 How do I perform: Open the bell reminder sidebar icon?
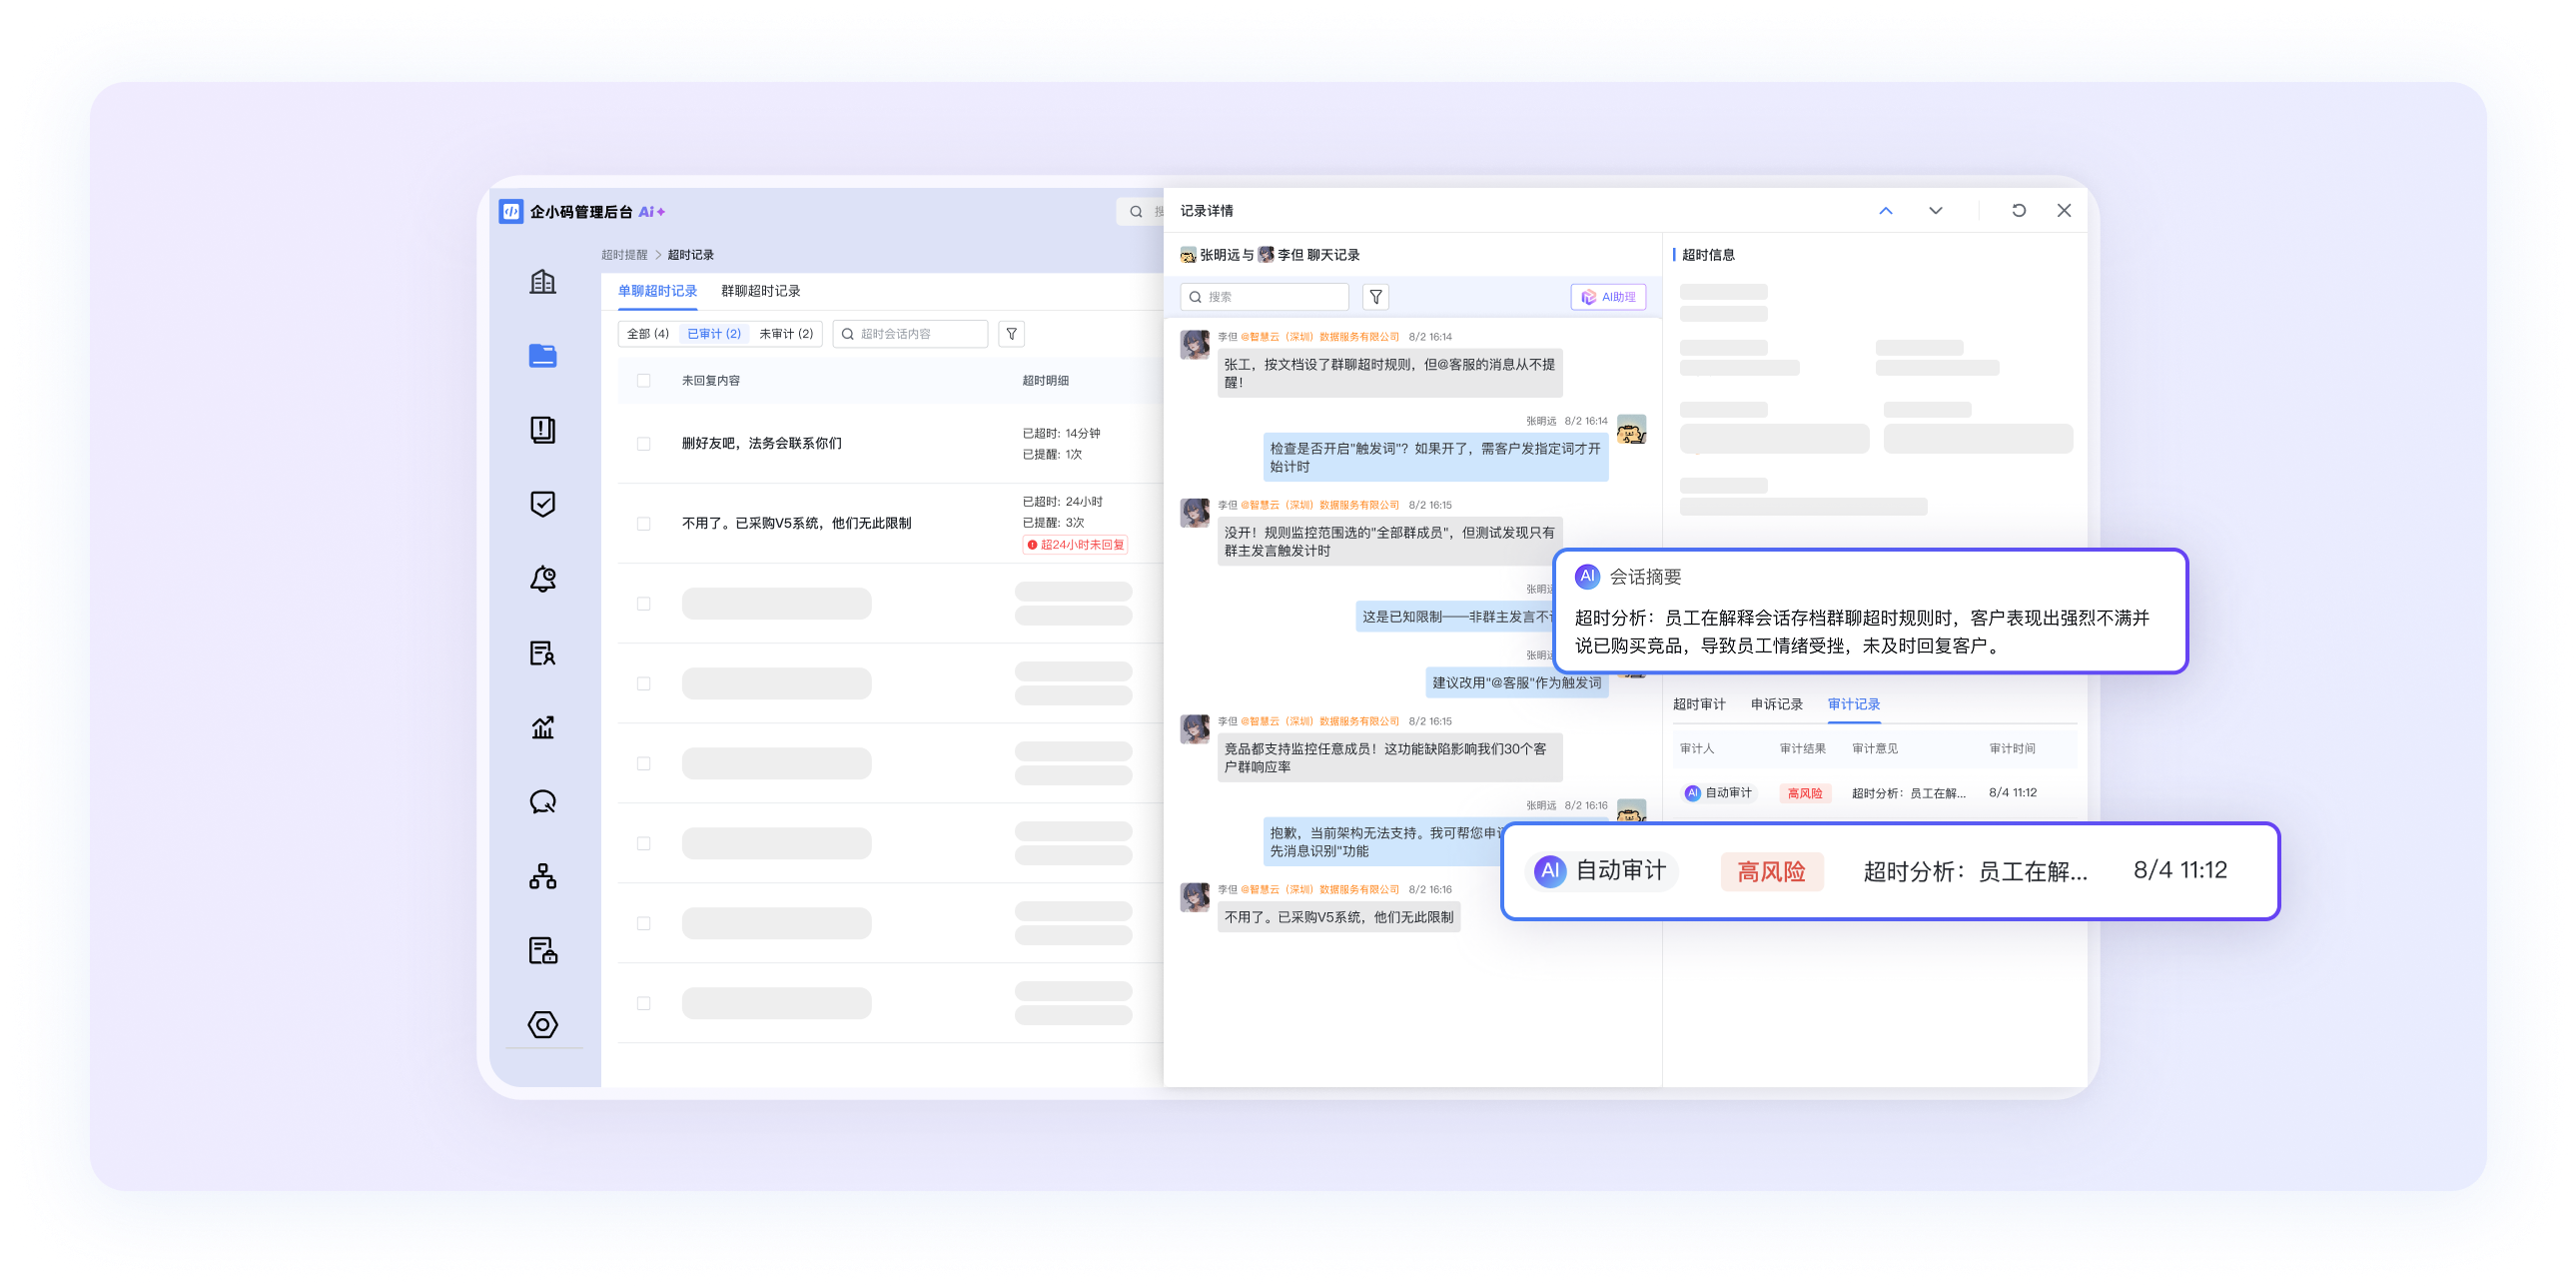point(542,579)
